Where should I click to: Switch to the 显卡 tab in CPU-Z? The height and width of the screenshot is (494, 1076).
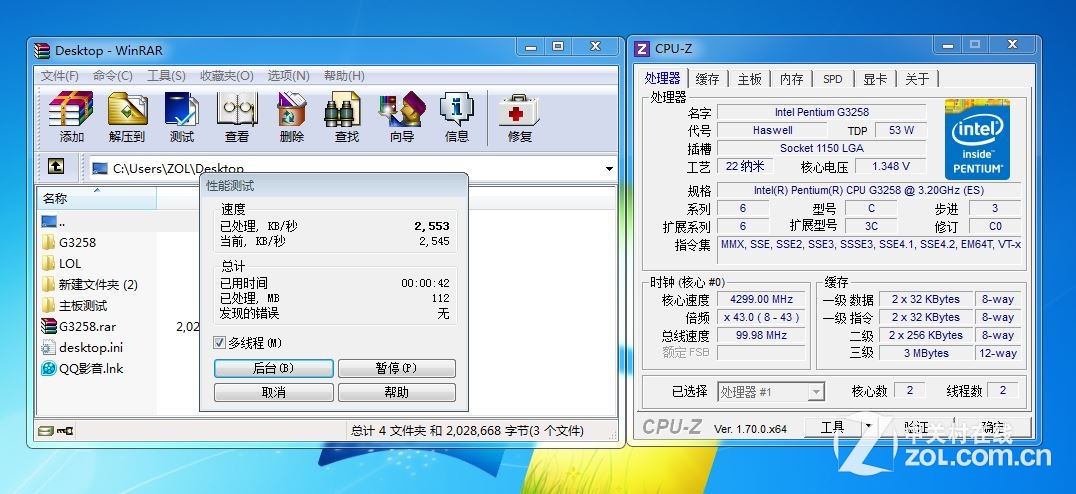[x=875, y=79]
